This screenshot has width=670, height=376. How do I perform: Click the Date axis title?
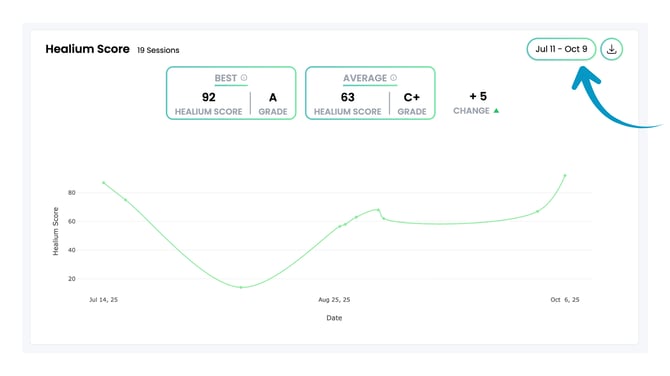click(334, 318)
